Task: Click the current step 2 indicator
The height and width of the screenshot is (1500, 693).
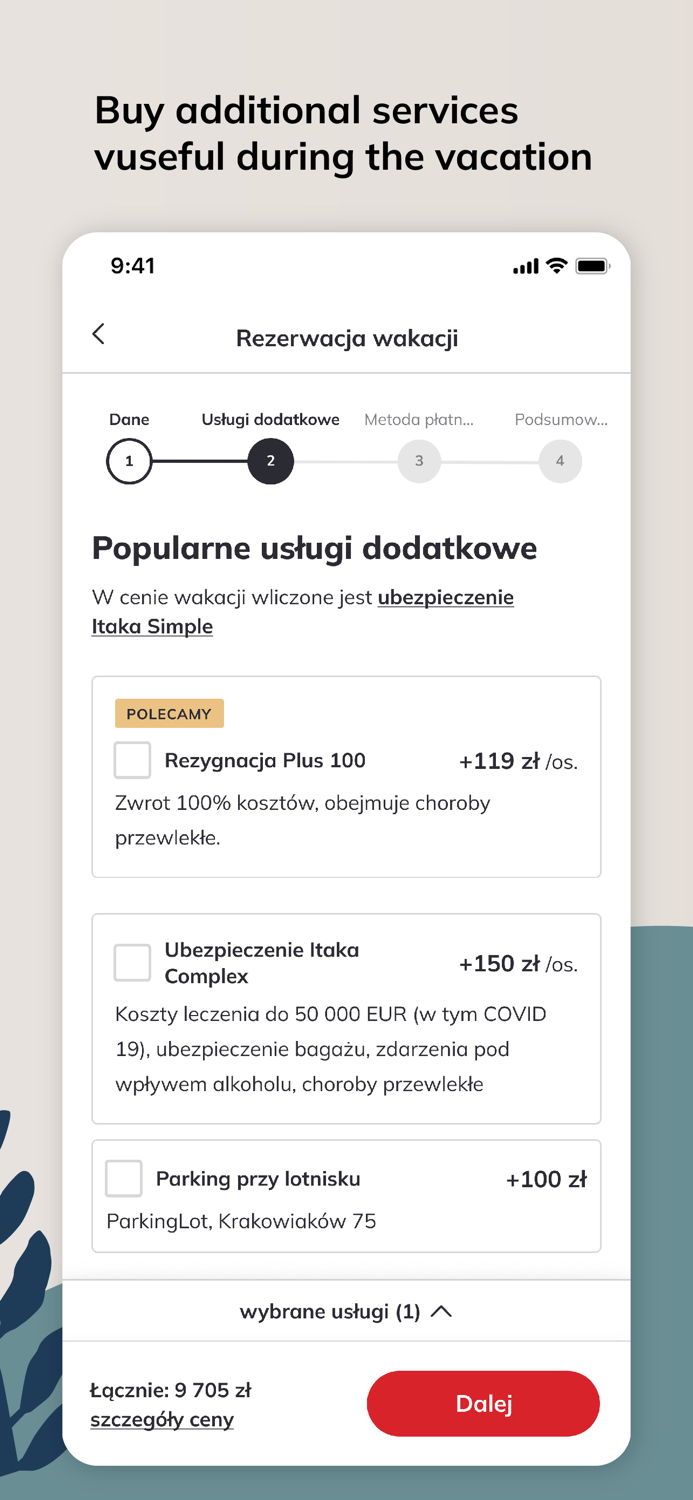Action: click(x=270, y=461)
